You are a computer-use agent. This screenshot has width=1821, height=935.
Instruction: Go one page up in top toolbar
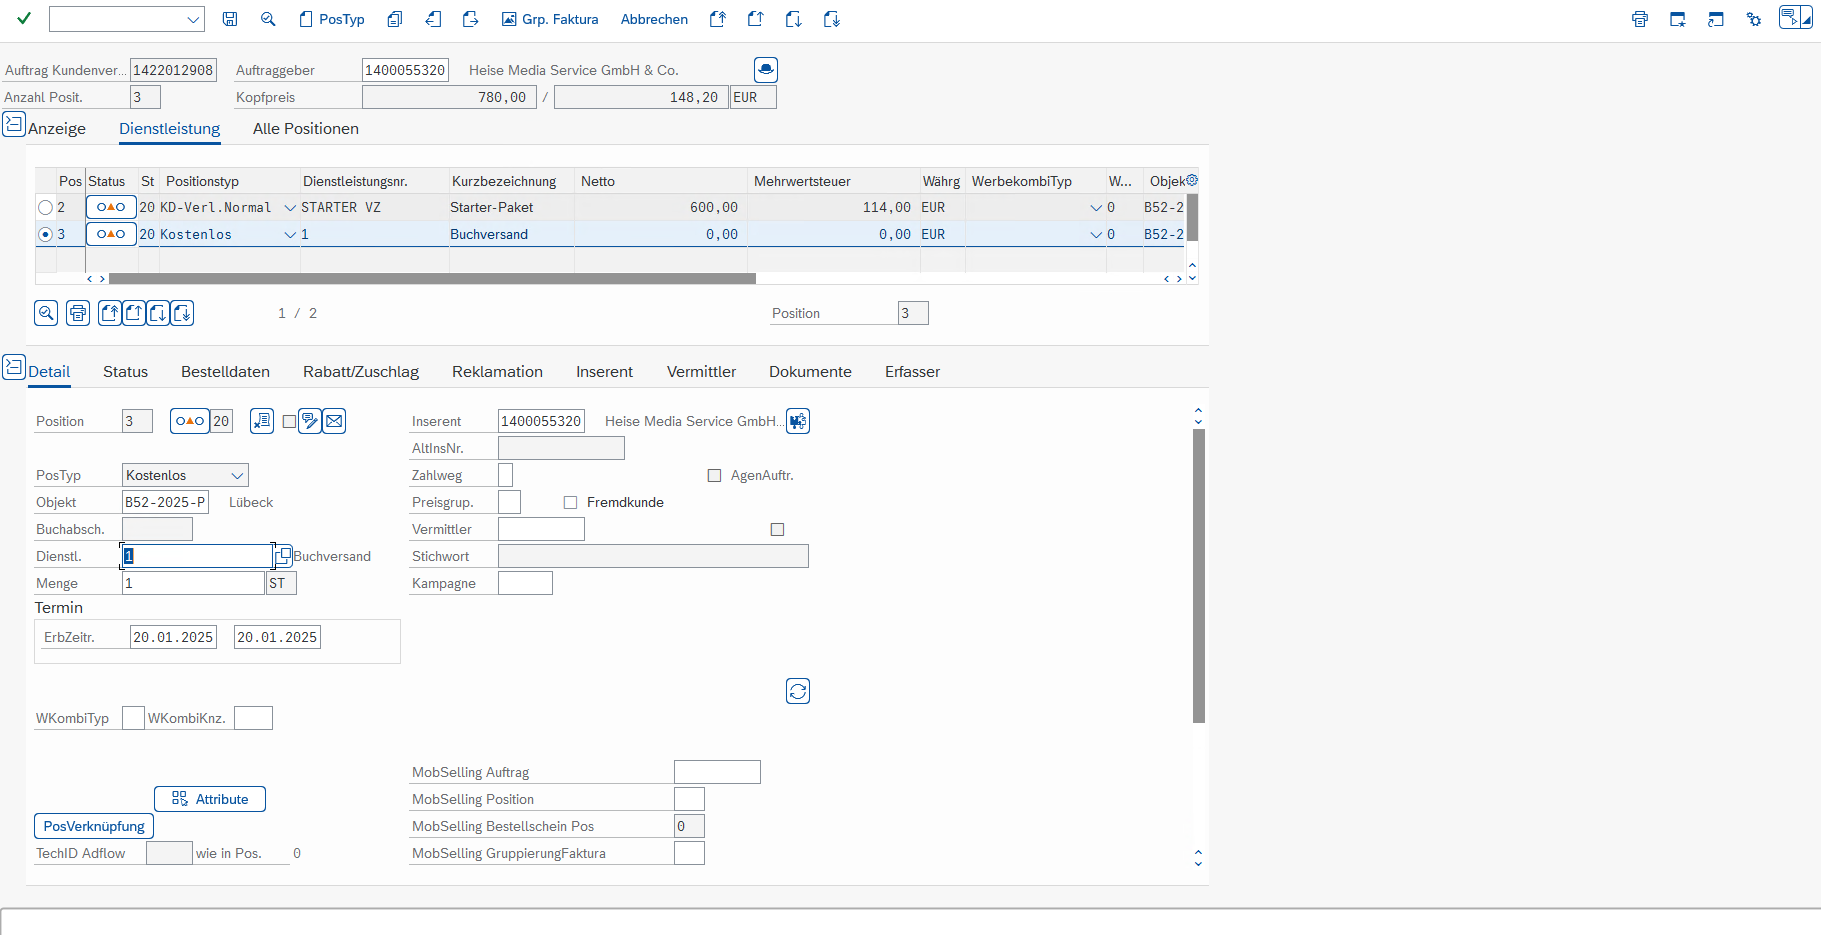coord(756,19)
